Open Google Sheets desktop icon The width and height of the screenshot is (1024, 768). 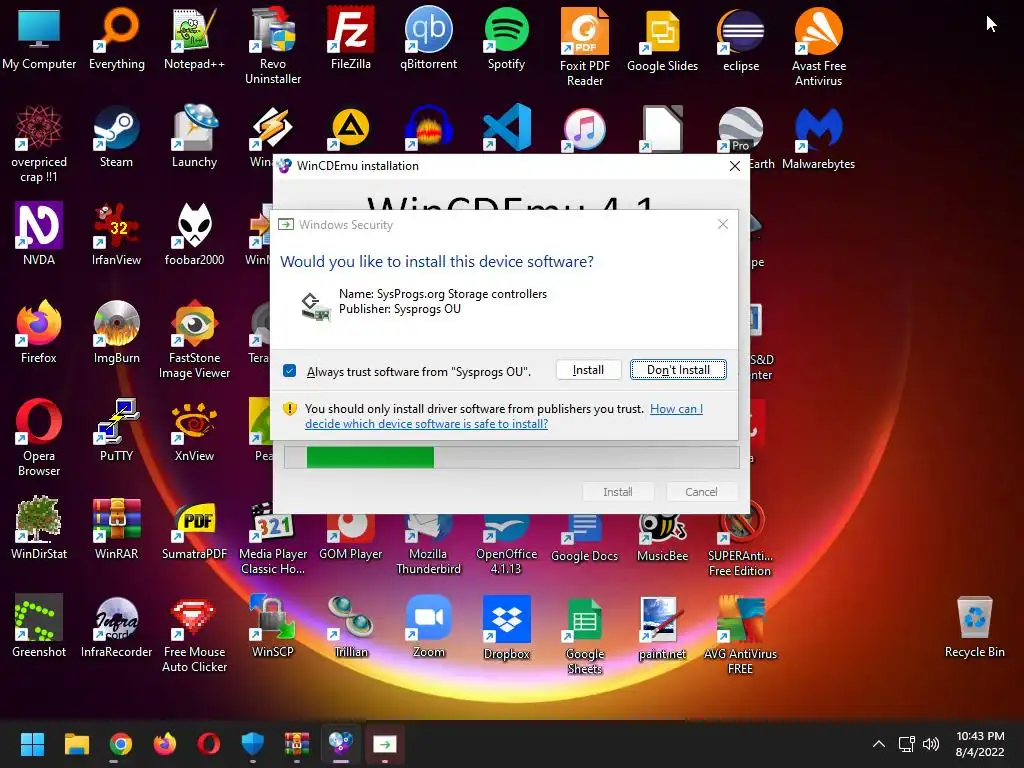tap(584, 635)
